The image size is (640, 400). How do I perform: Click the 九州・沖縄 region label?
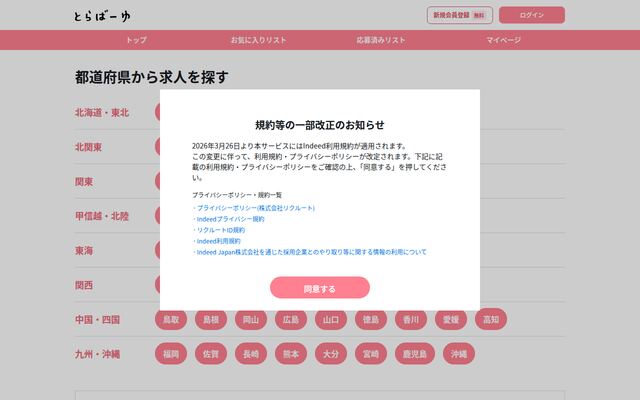(x=97, y=354)
